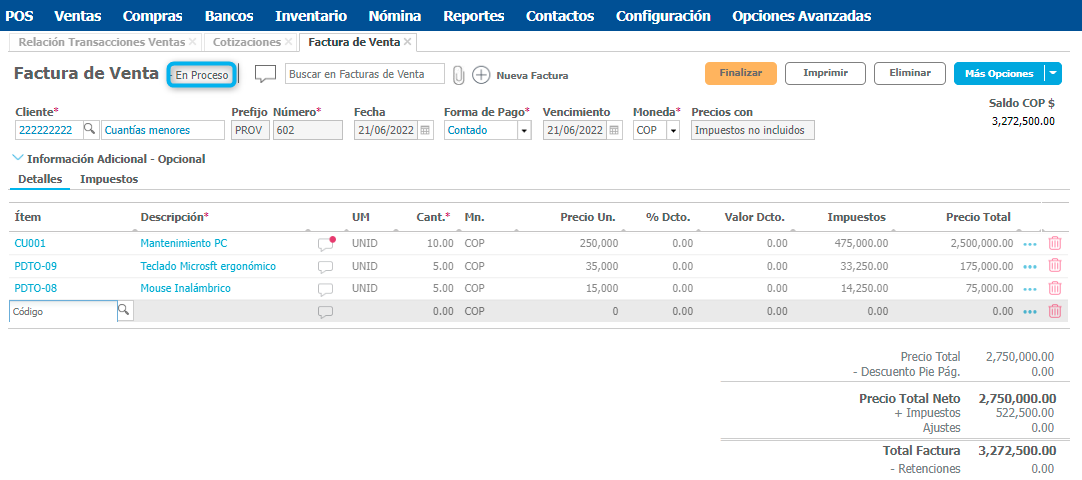The width and height of the screenshot is (1082, 480).
Task: Open the Inventario menu
Action: [x=310, y=16]
